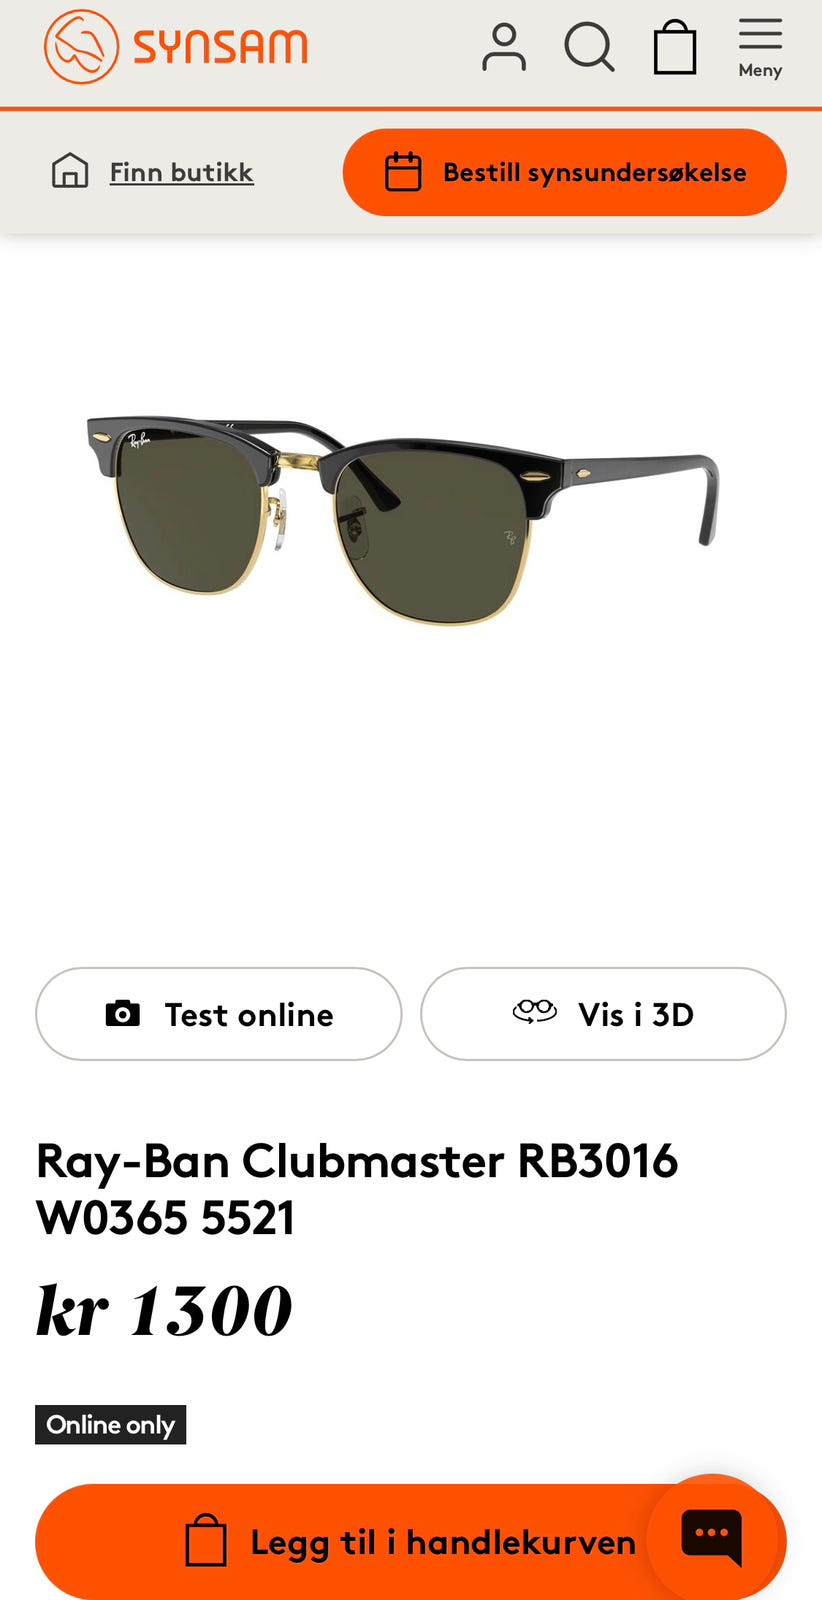822x1600 pixels.
Task: Click the calendar icon in the booking button
Action: click(x=403, y=172)
